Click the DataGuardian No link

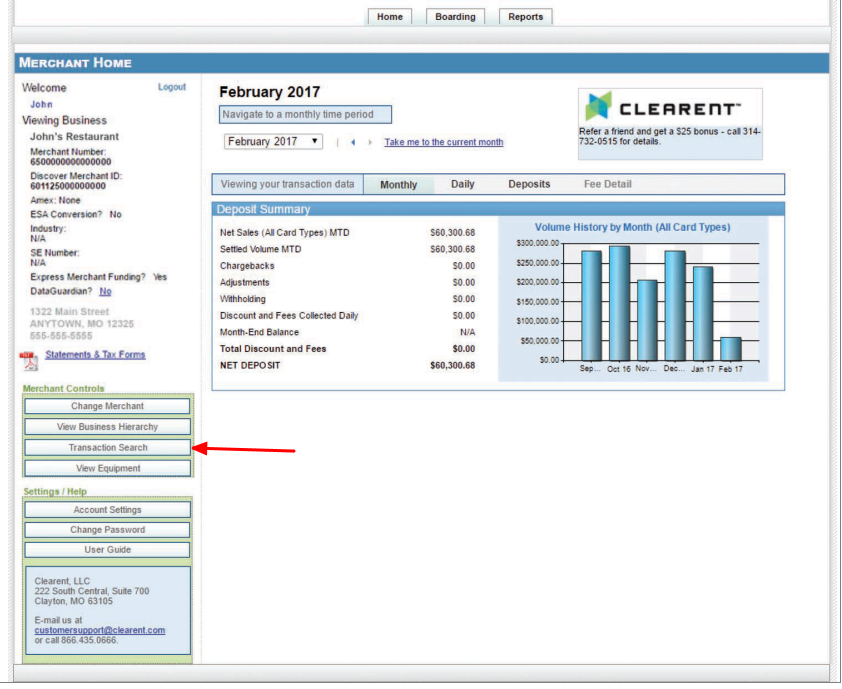[x=105, y=291]
